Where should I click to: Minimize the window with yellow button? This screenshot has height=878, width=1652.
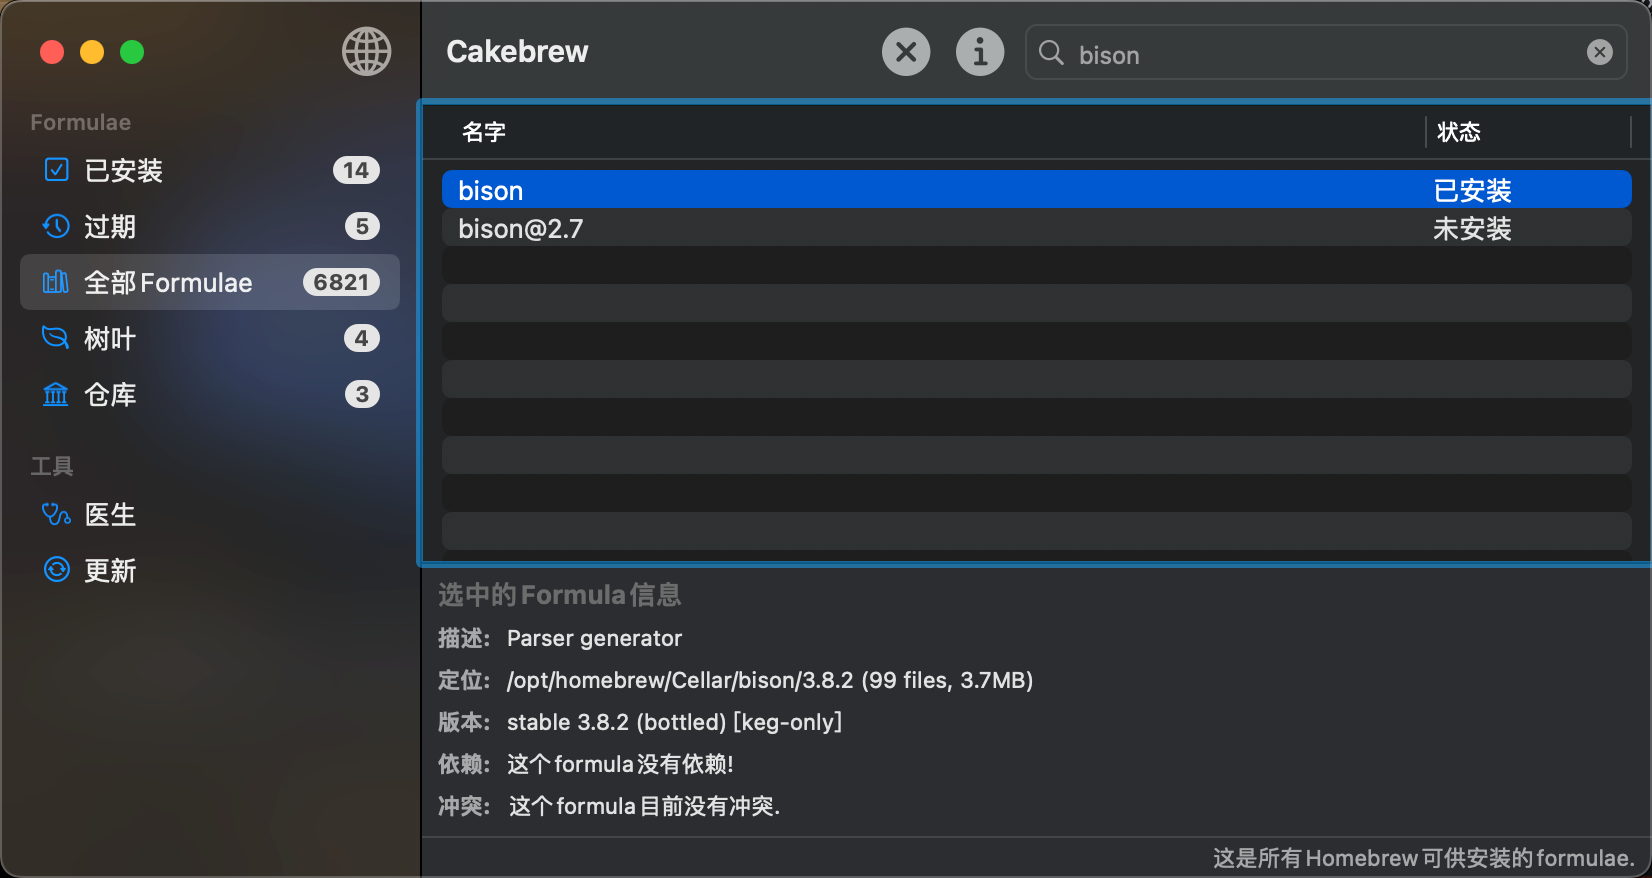point(92,52)
